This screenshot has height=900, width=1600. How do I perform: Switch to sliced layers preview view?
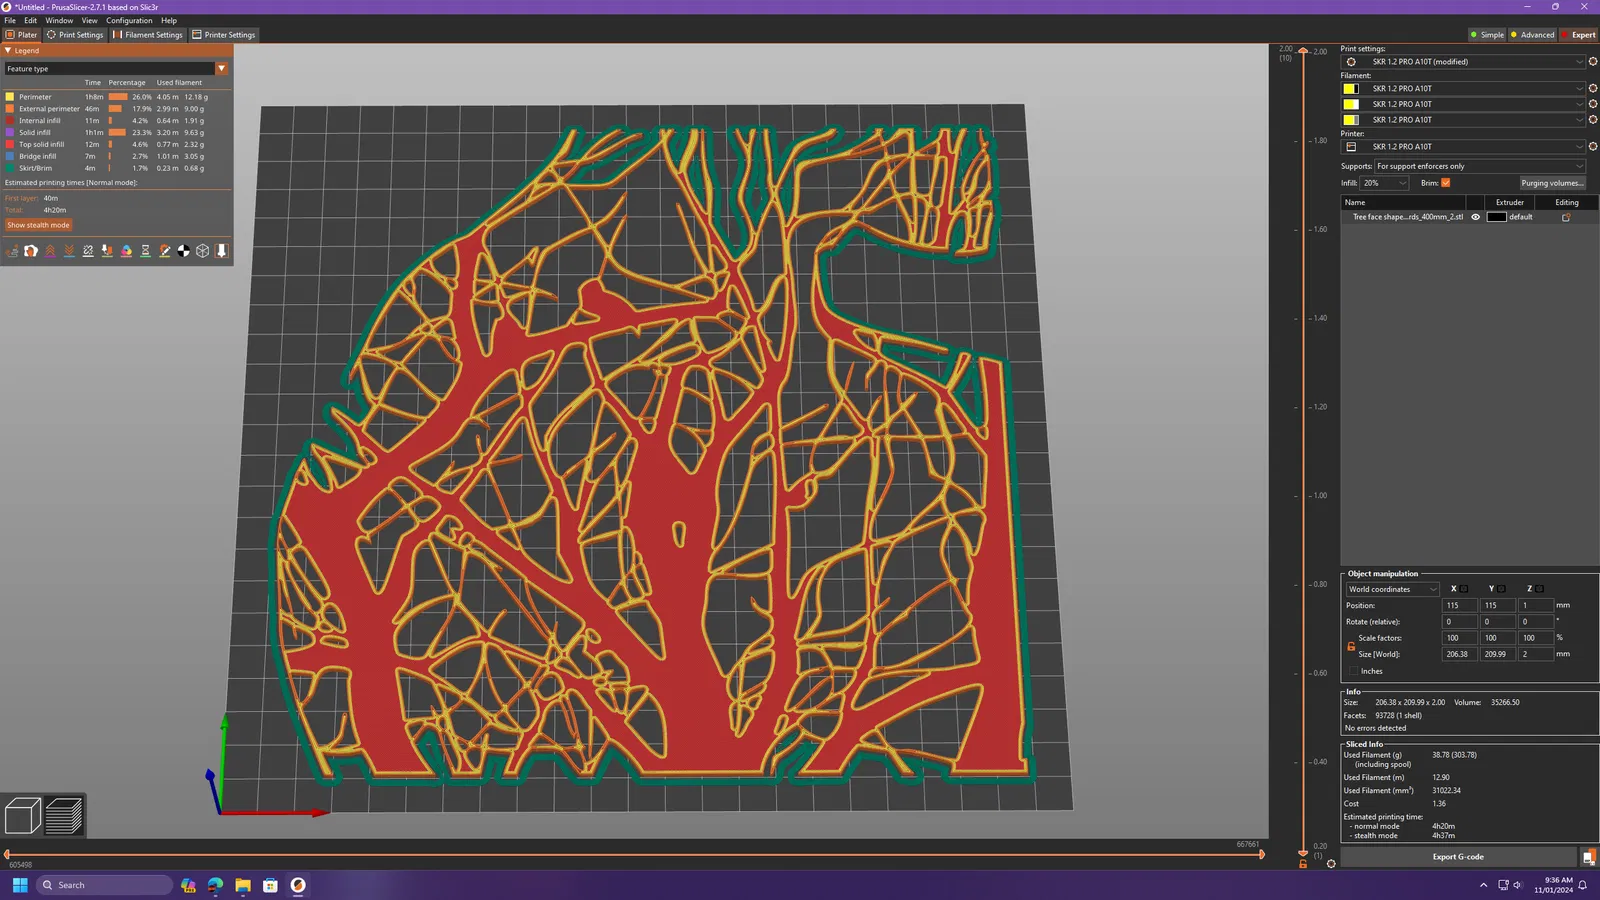tap(64, 815)
